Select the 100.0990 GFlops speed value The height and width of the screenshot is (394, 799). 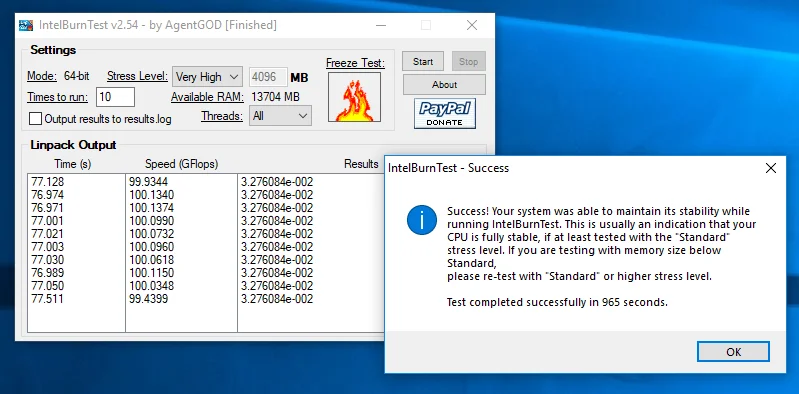151,221
